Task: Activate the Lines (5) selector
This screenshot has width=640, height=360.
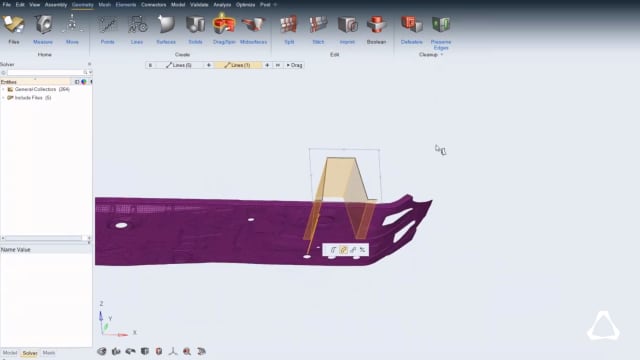Action: [180, 65]
